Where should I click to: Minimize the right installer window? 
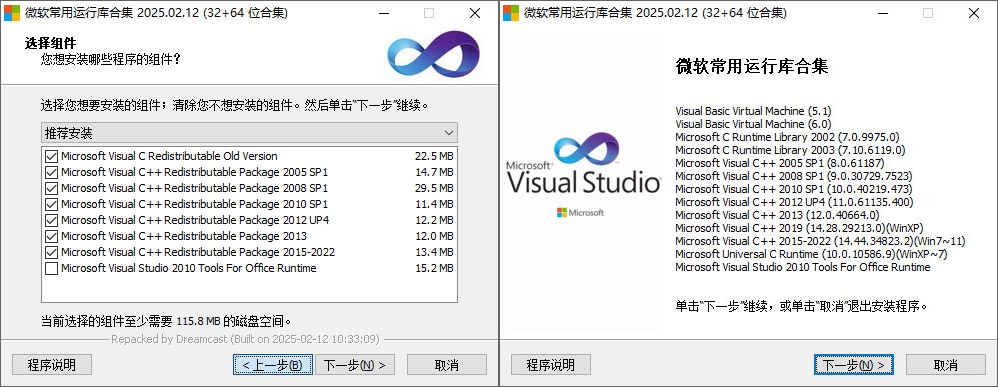(x=883, y=13)
